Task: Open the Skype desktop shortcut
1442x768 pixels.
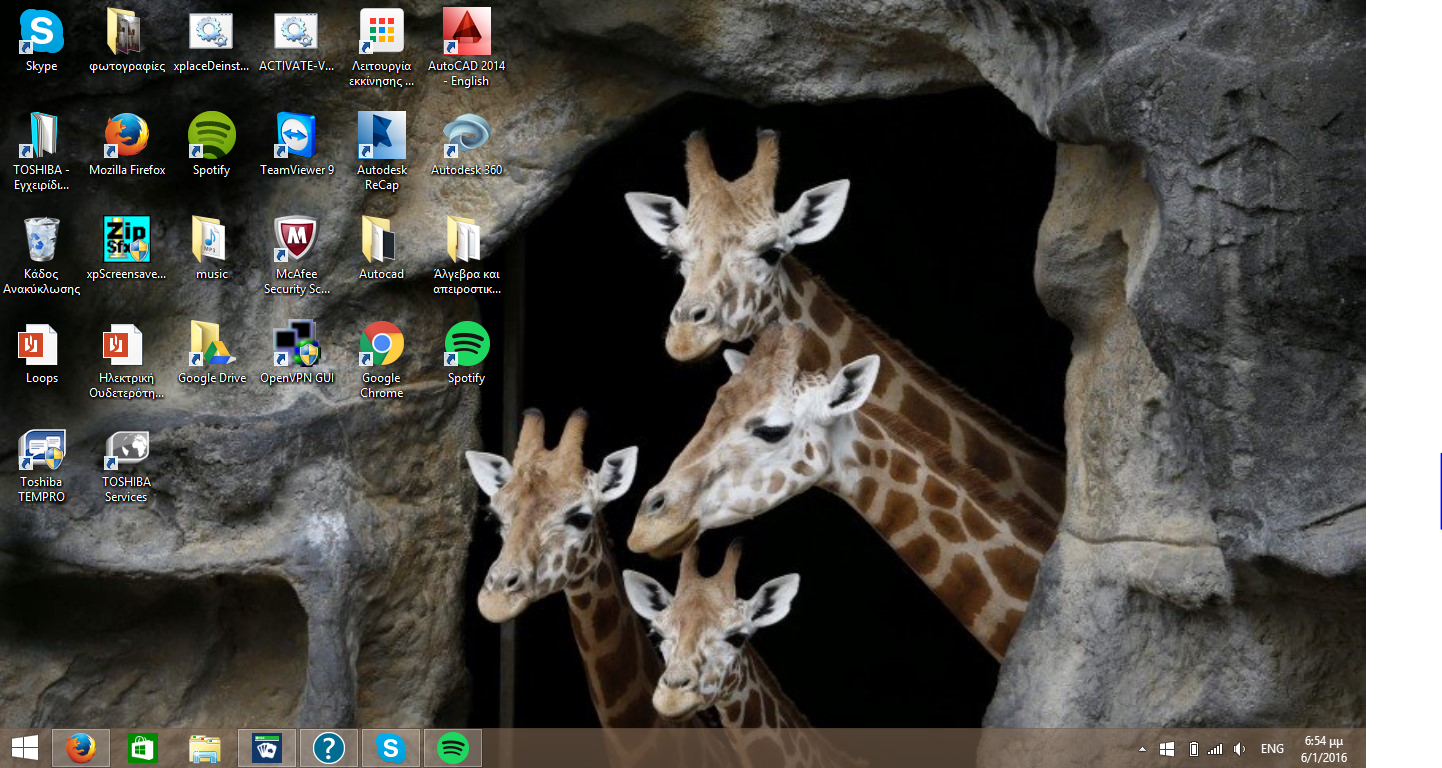Action: (42, 42)
